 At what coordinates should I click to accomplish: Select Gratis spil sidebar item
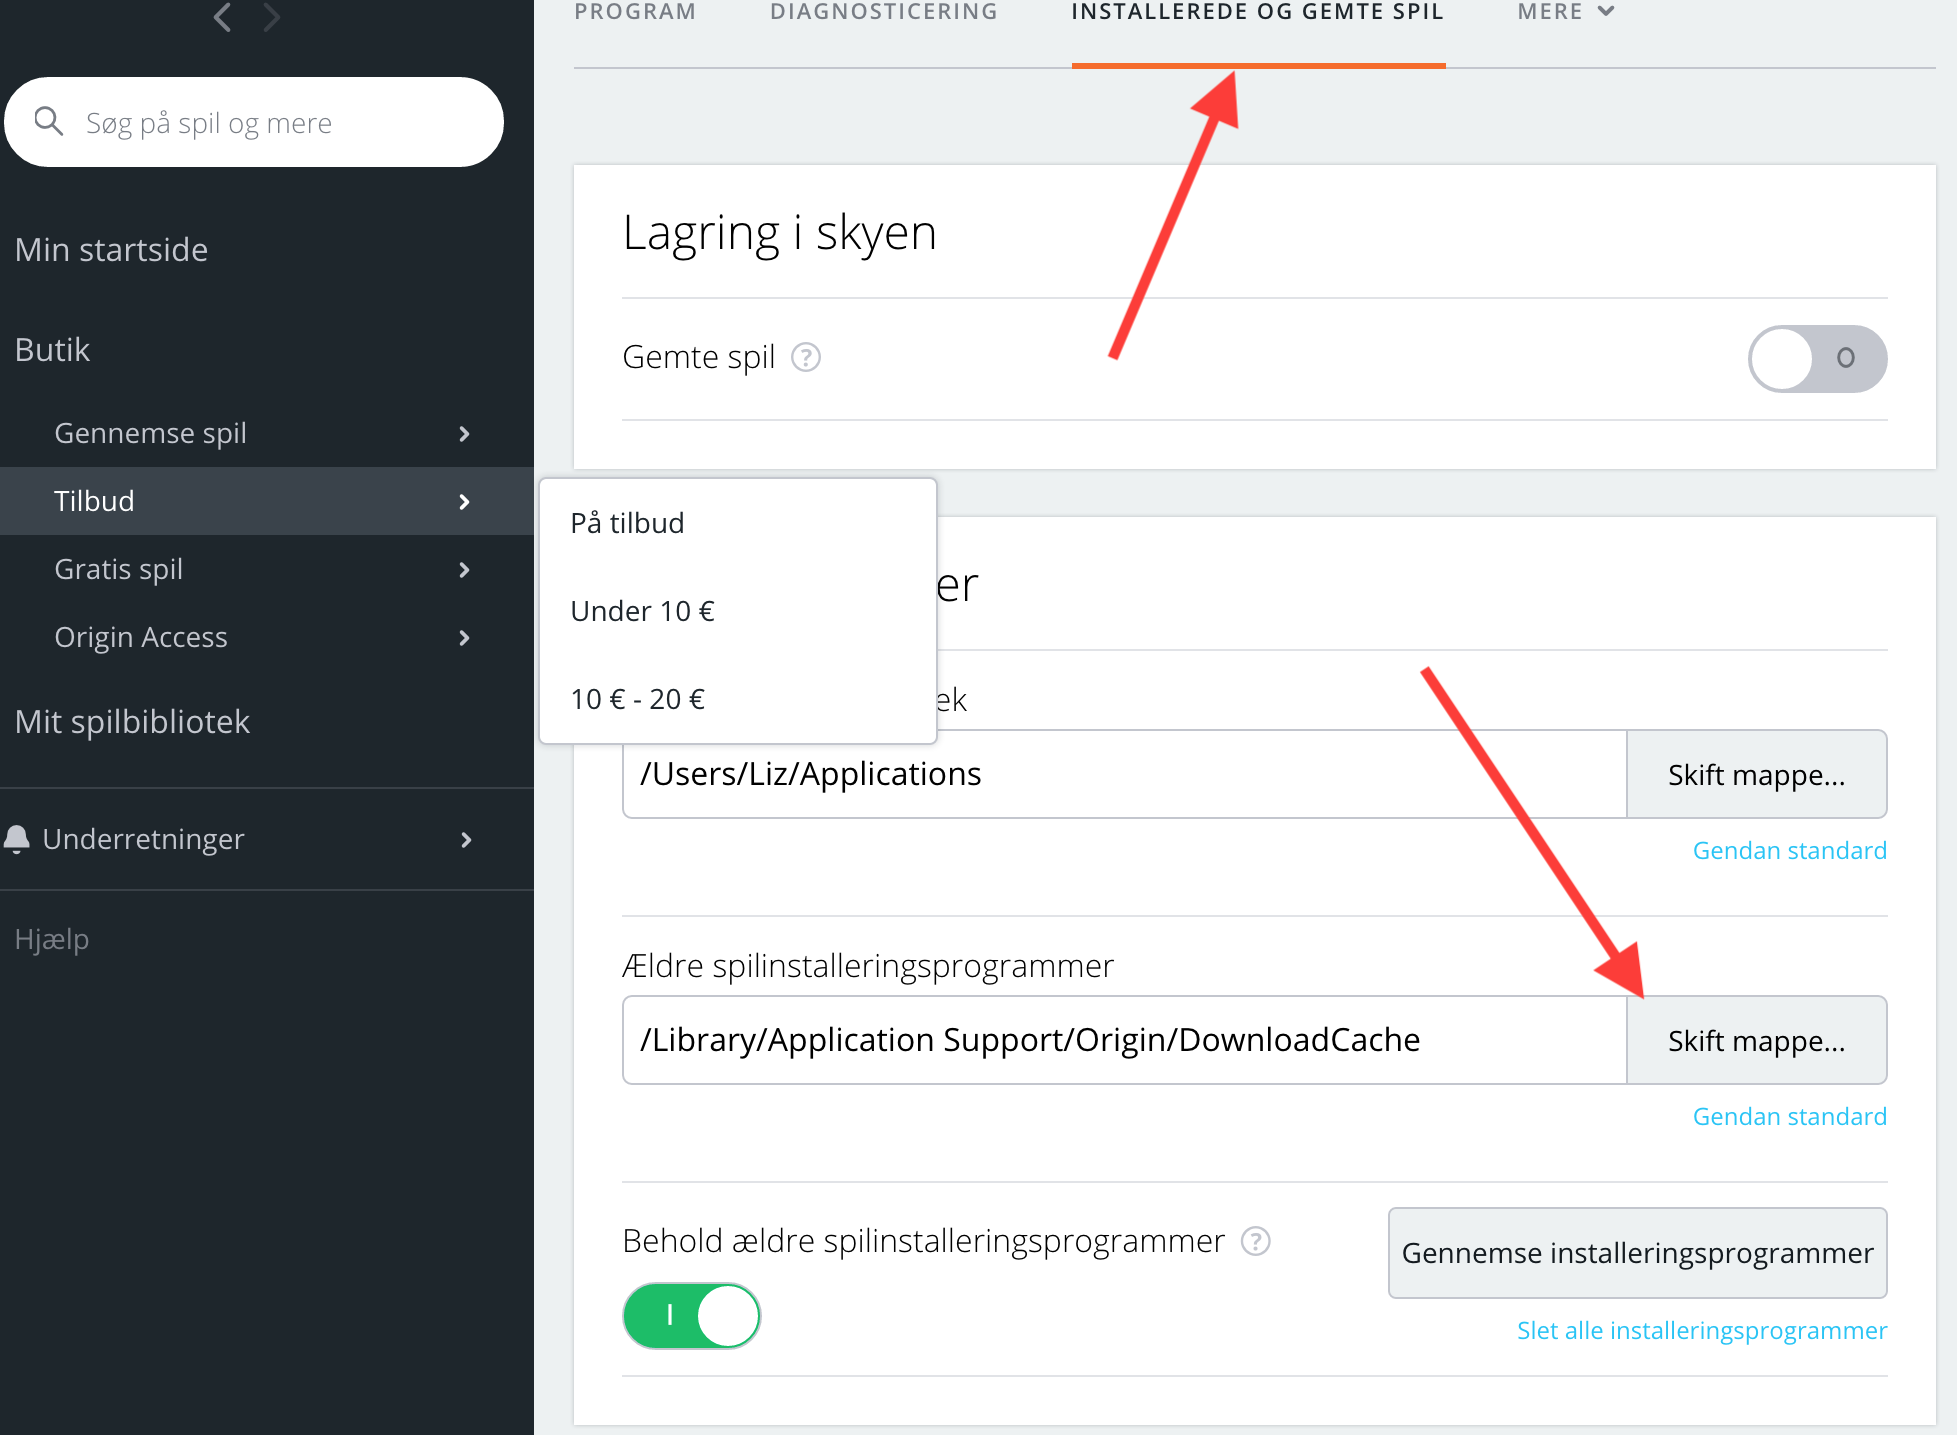[266, 569]
